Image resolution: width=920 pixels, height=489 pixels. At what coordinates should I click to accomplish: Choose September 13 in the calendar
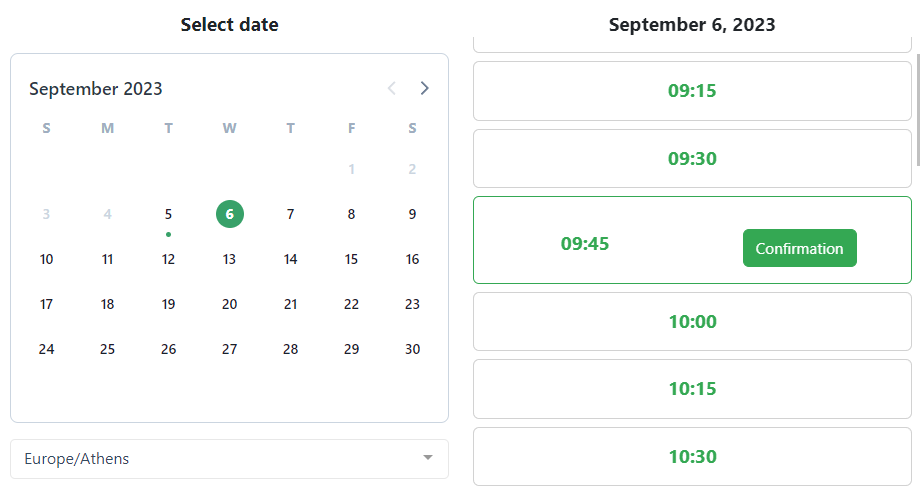[x=229, y=259]
